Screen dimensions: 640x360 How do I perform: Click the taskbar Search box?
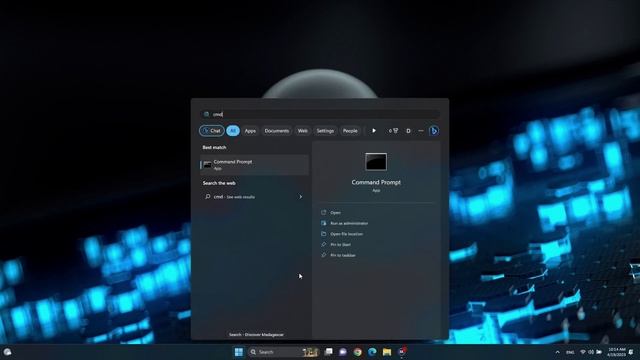(x=283, y=352)
